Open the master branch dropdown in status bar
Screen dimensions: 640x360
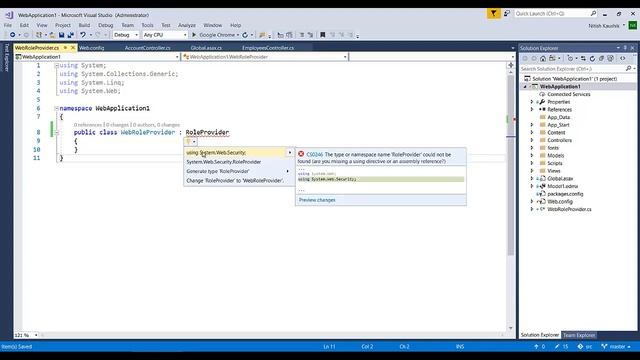coord(616,347)
